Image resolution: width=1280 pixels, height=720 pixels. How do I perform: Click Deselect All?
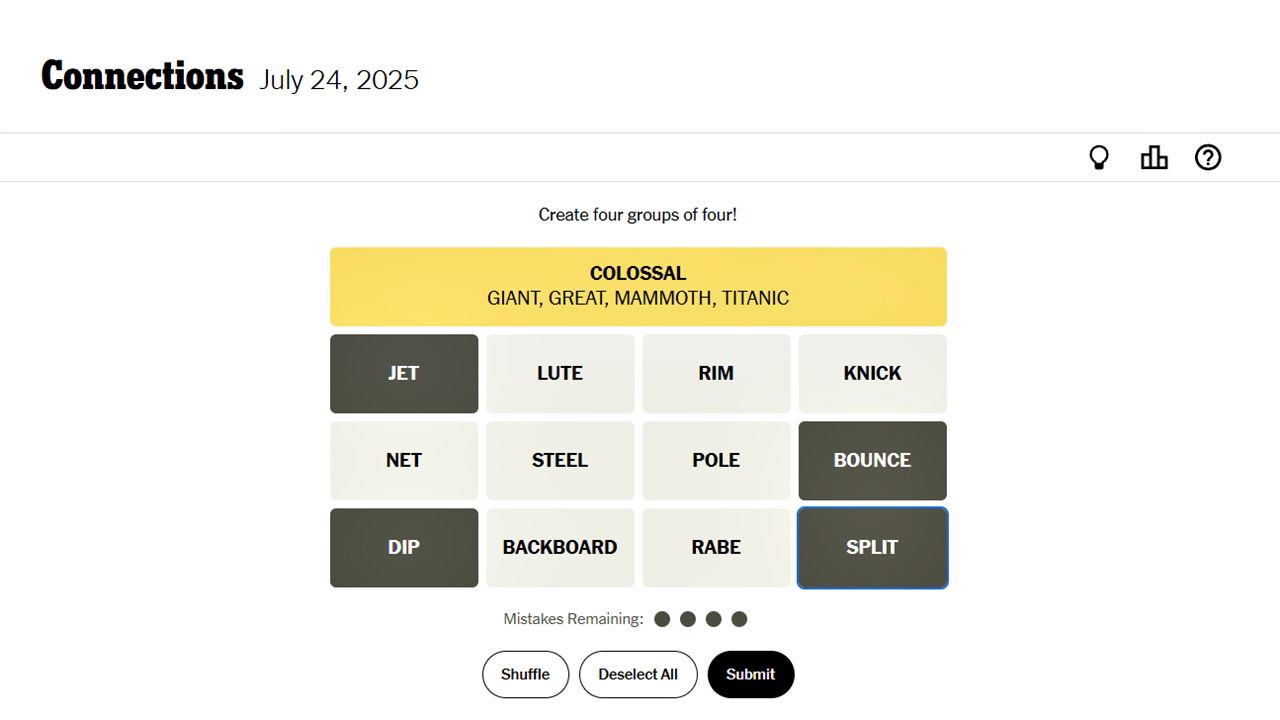coord(638,674)
